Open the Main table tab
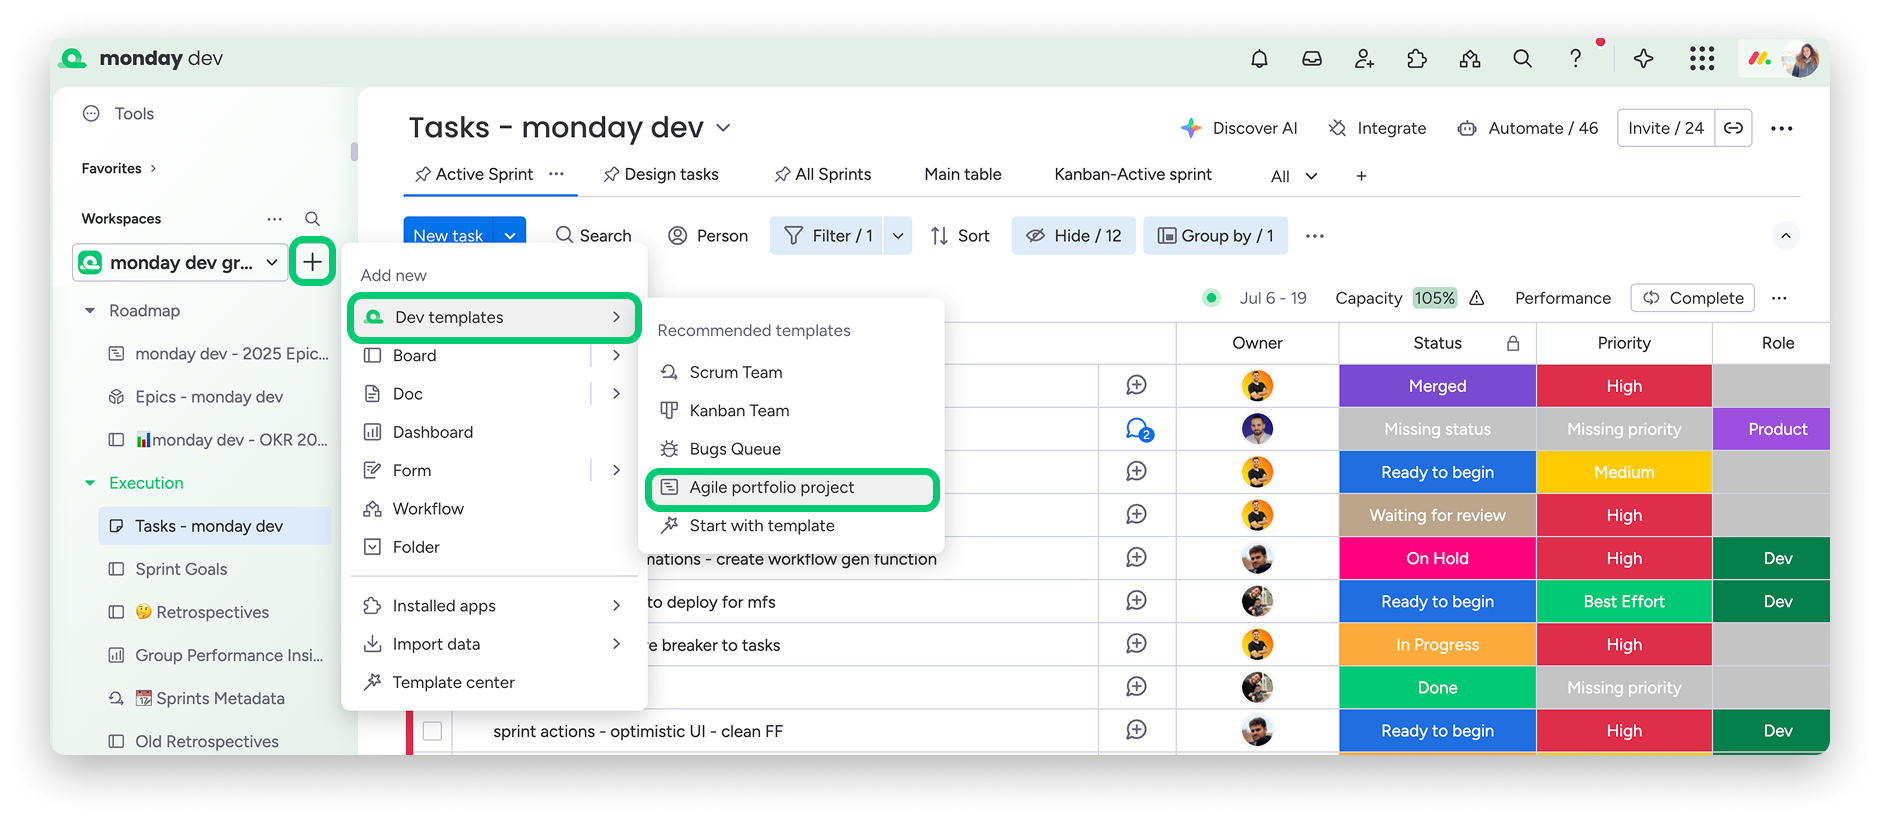This screenshot has width=1880, height=820. [x=963, y=174]
